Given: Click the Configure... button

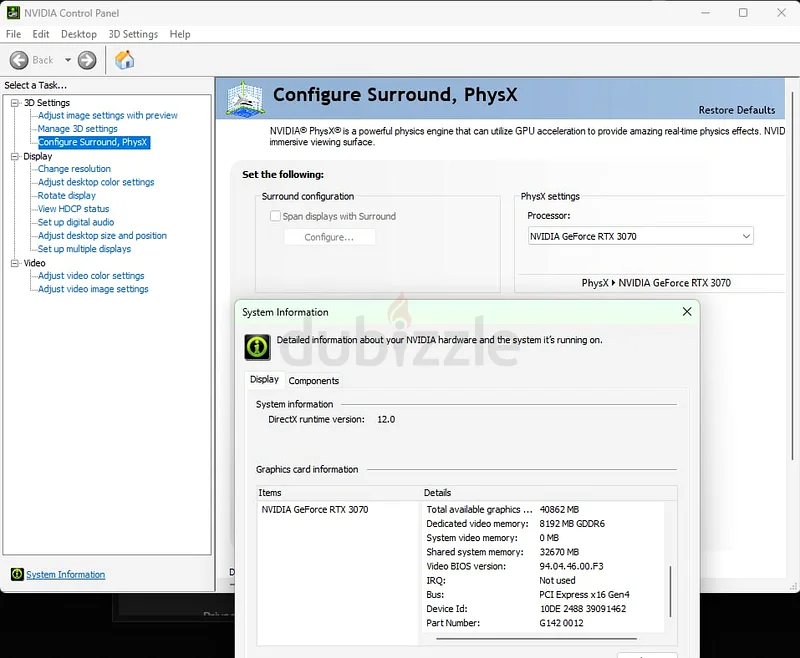Looking at the screenshot, I should (x=329, y=237).
